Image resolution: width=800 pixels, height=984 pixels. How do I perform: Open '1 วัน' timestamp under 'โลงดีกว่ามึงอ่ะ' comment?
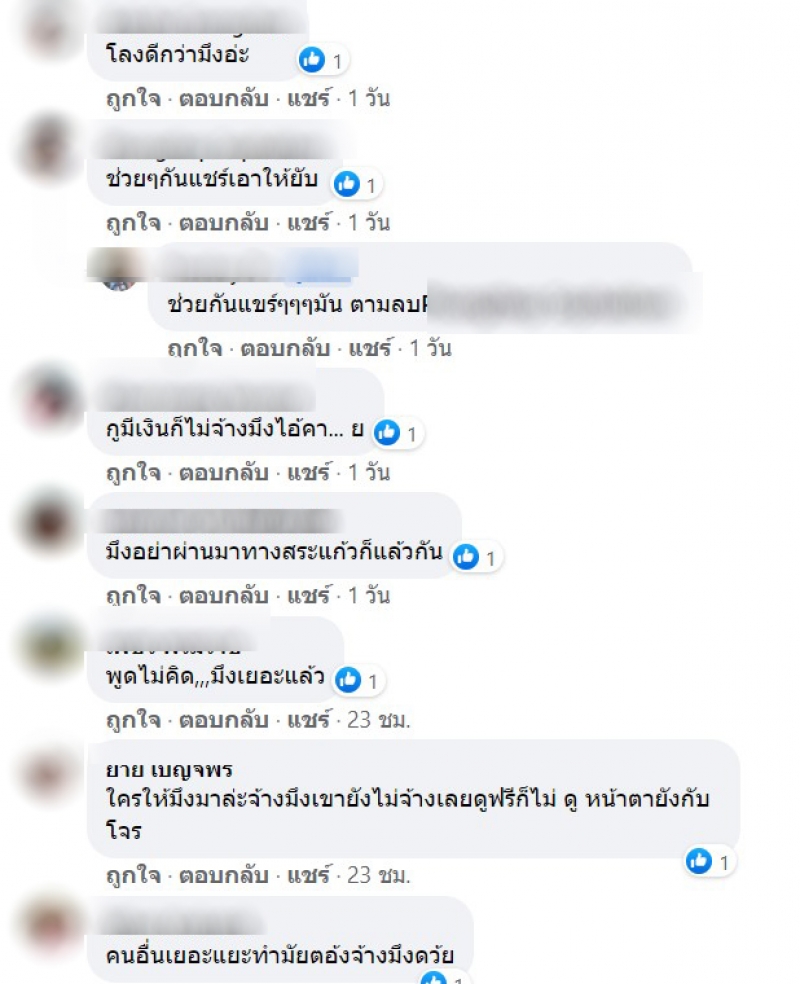click(x=369, y=99)
